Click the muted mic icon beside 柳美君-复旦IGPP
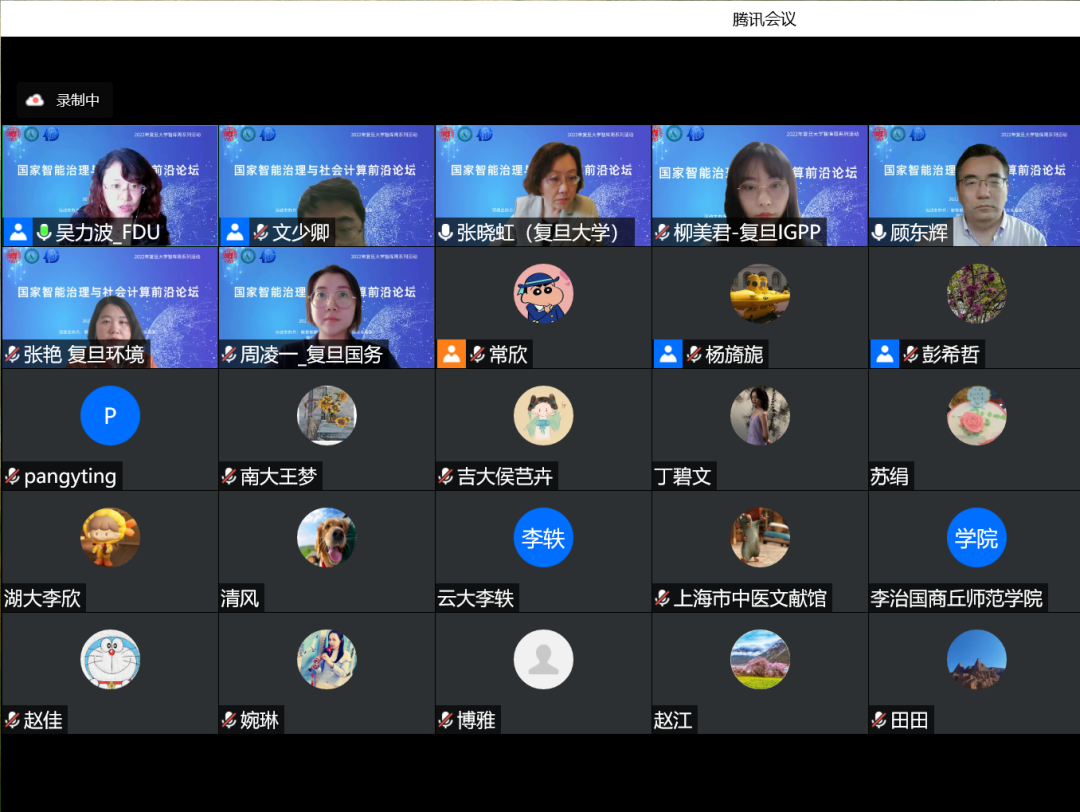1080x812 pixels. pyautogui.click(x=662, y=233)
